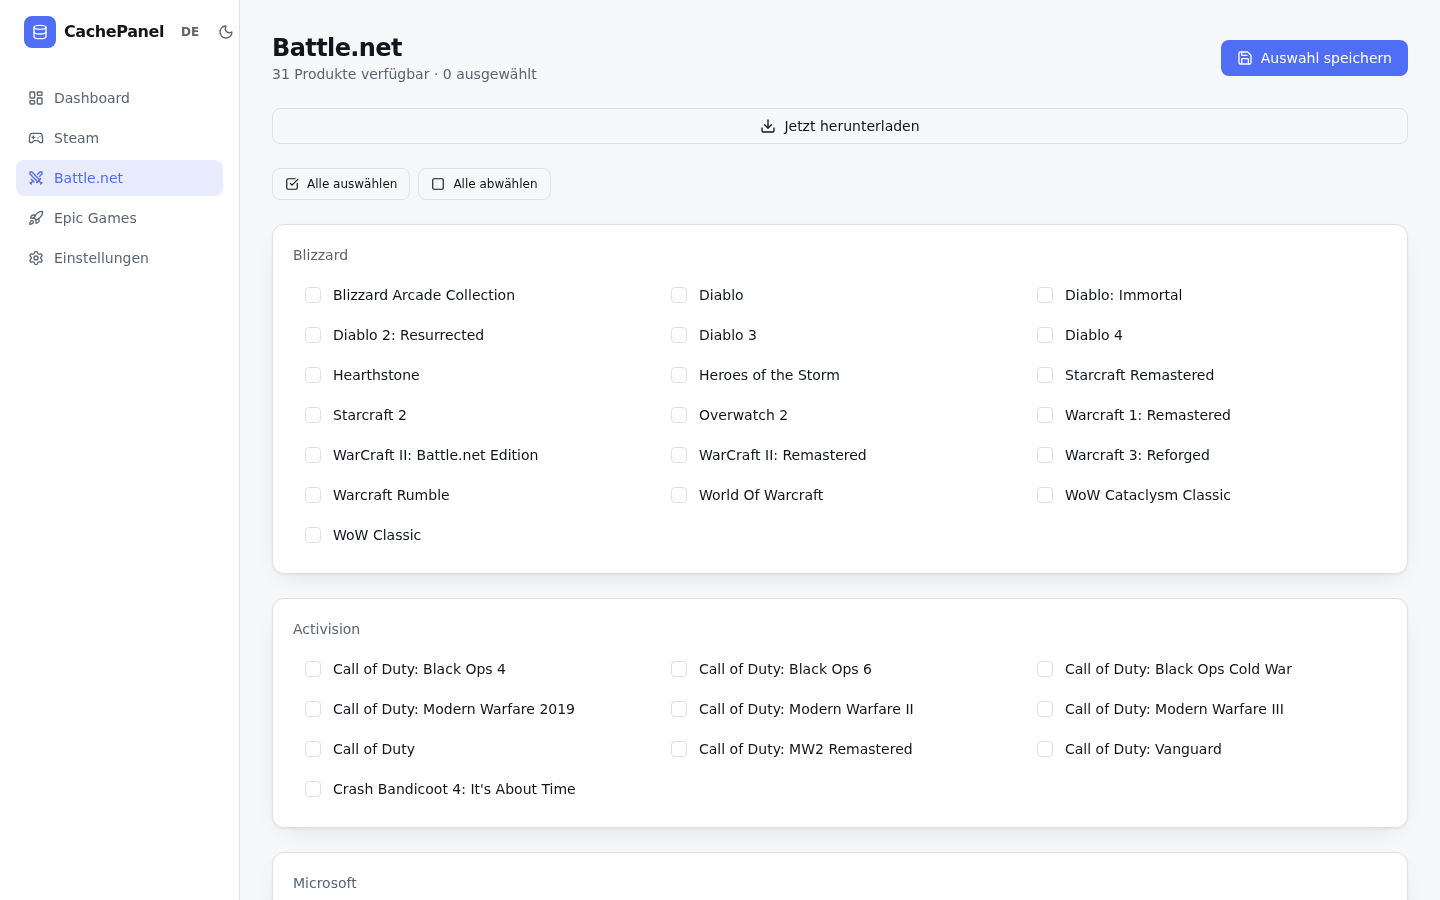Save the selection with Auswahl speichern
The height and width of the screenshot is (900, 1440).
[x=1314, y=58]
